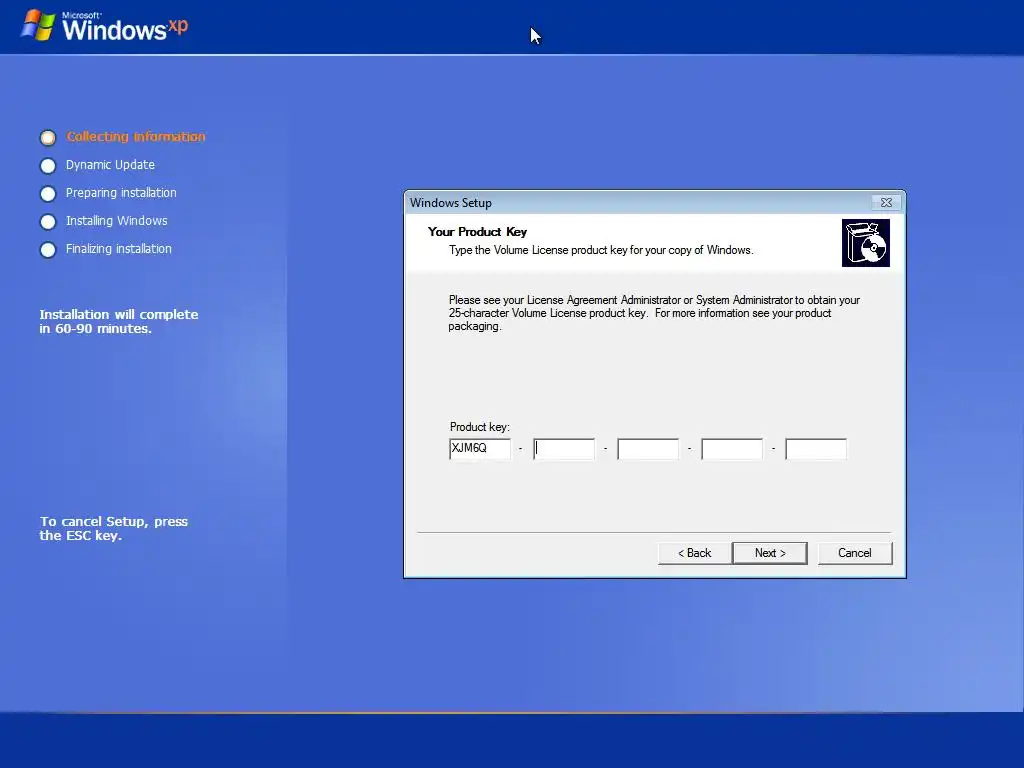The width and height of the screenshot is (1024, 768).
Task: Click the software box and CD icon
Action: click(x=865, y=243)
